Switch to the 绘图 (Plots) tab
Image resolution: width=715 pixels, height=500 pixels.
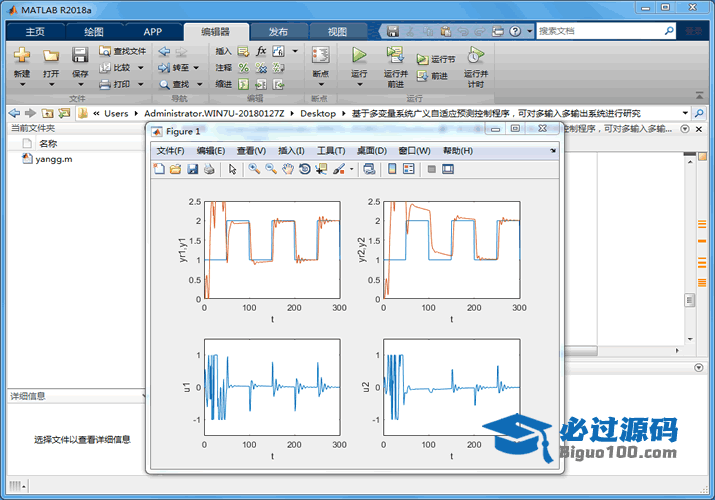tap(94, 31)
